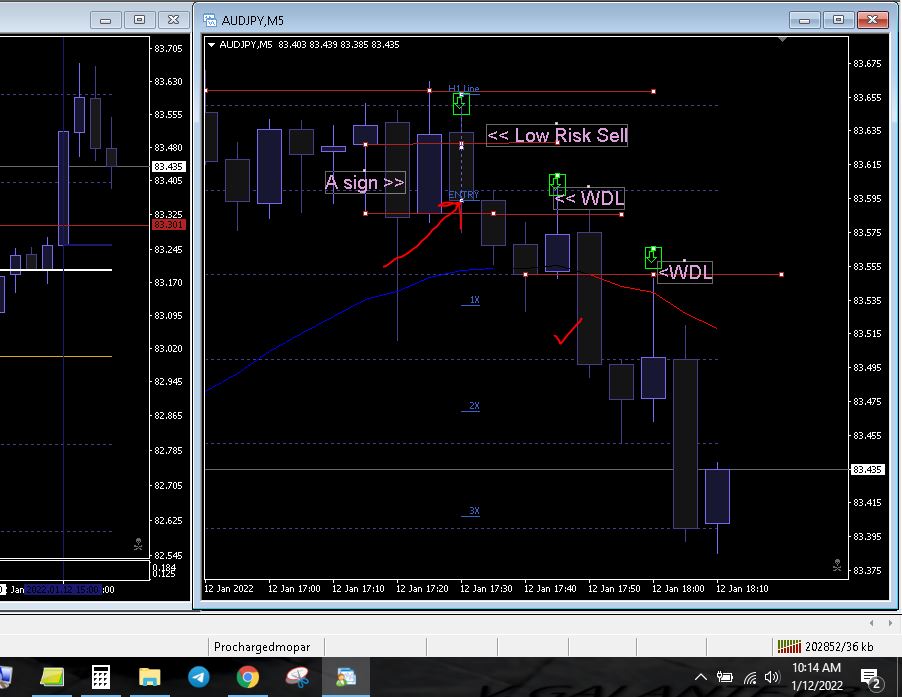The height and width of the screenshot is (697, 902).
Task: Click the '3X' level label
Action: coord(474,511)
